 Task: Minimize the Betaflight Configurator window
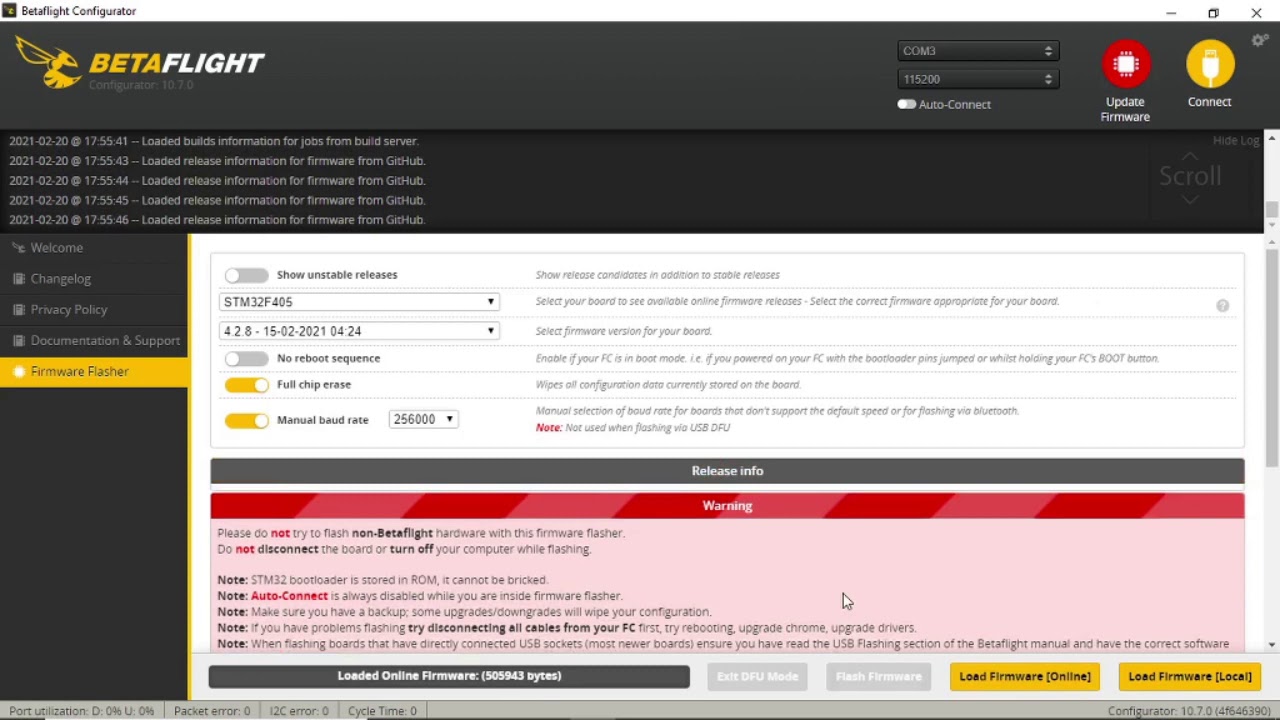(1171, 12)
